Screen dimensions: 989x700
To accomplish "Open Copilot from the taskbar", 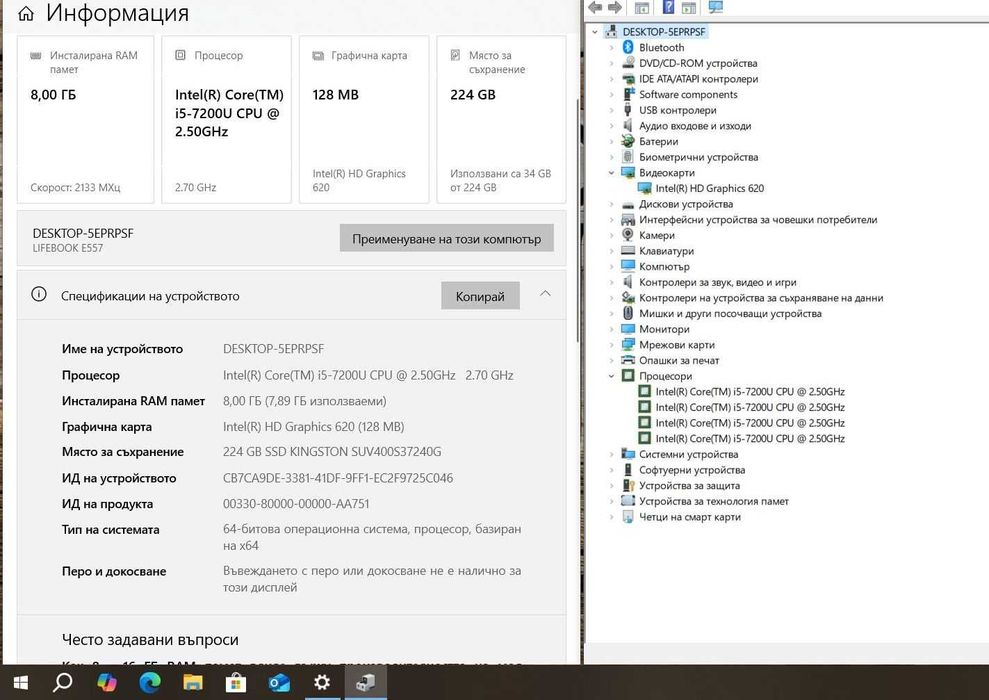I will (x=107, y=682).
